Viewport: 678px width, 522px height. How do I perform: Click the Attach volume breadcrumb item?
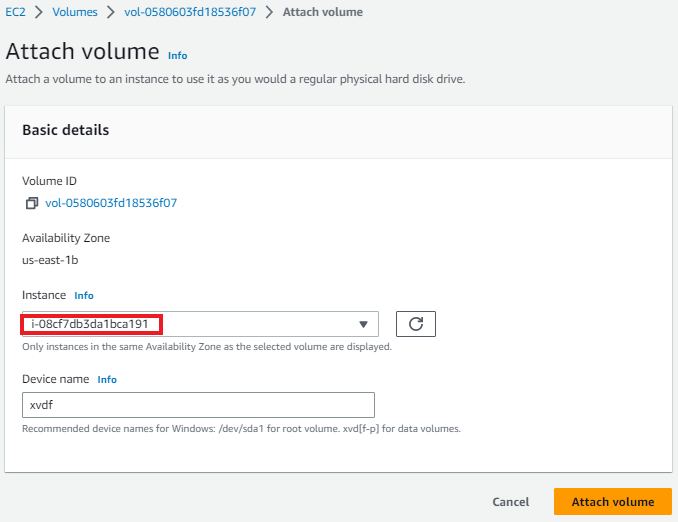click(323, 12)
